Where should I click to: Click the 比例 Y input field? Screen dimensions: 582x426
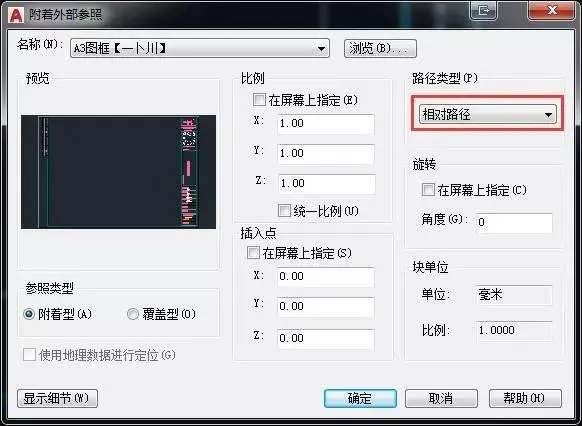(x=326, y=154)
